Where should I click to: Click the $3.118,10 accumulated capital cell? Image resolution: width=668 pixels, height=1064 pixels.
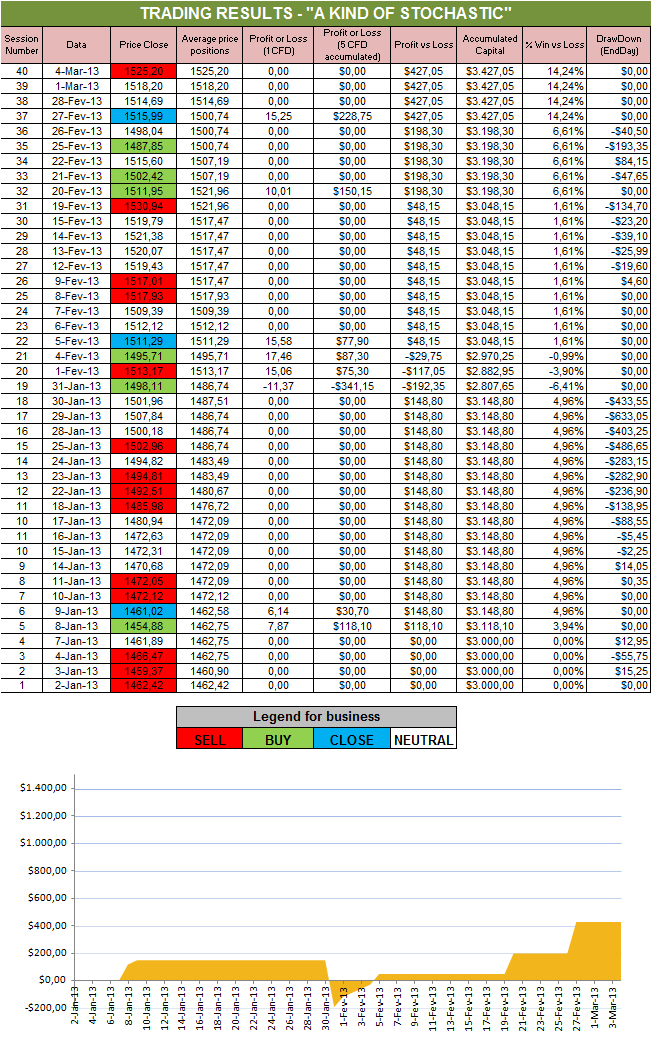point(490,626)
